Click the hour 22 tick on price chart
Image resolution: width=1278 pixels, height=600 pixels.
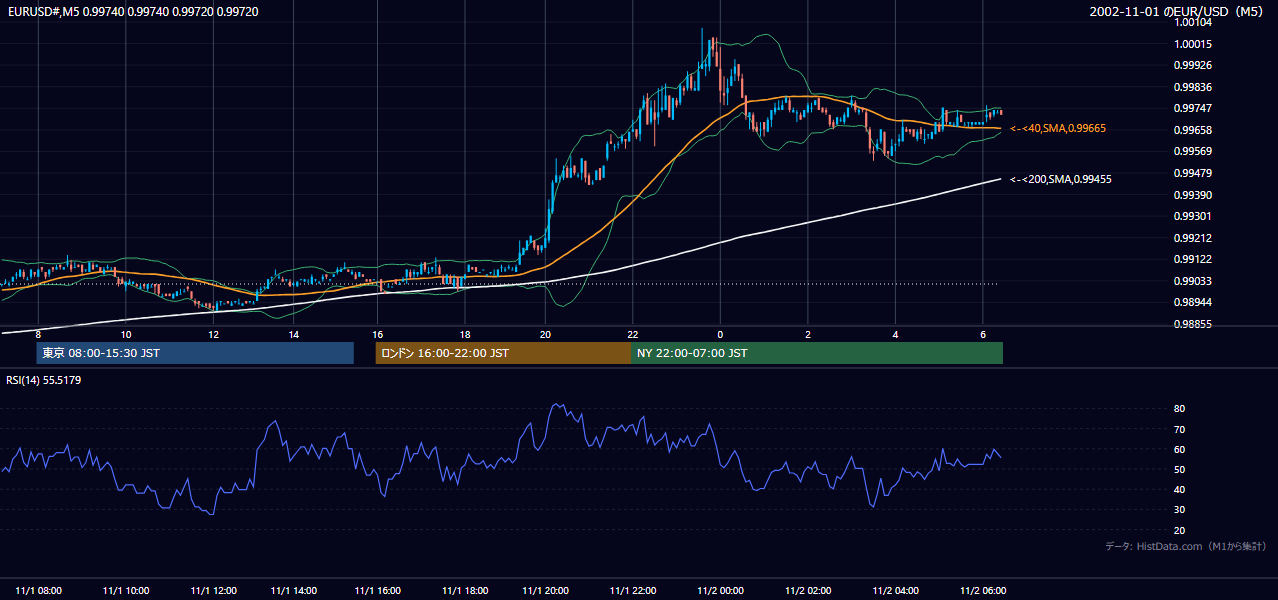click(632, 334)
